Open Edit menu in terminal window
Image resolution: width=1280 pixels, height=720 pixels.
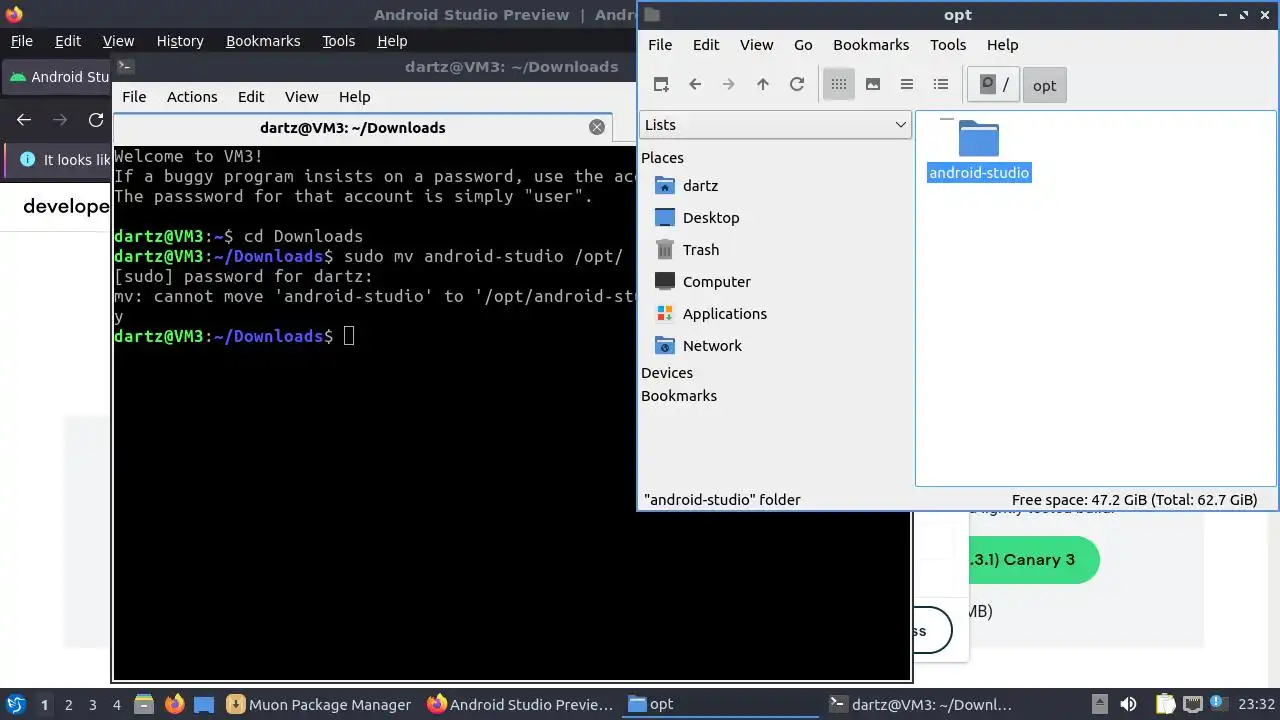[x=251, y=96]
